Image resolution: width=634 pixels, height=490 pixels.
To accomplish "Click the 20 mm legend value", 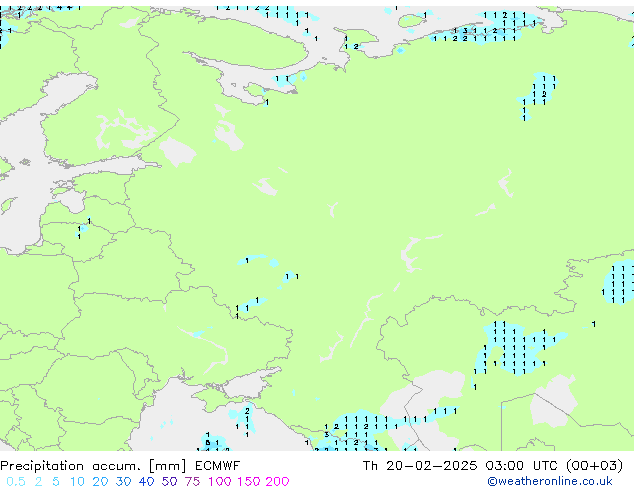I will 100,482.
